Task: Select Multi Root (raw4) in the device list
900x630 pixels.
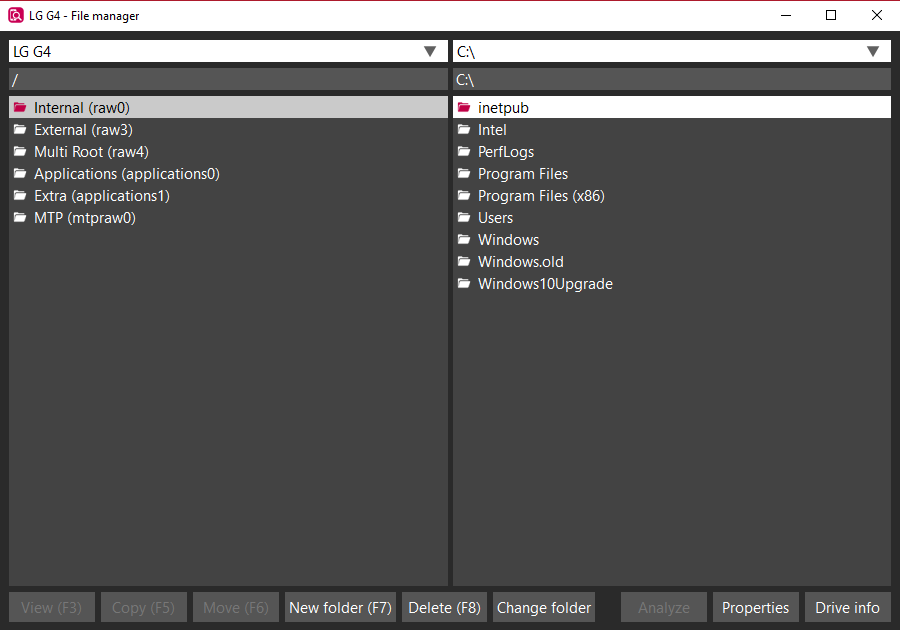Action: 91,152
